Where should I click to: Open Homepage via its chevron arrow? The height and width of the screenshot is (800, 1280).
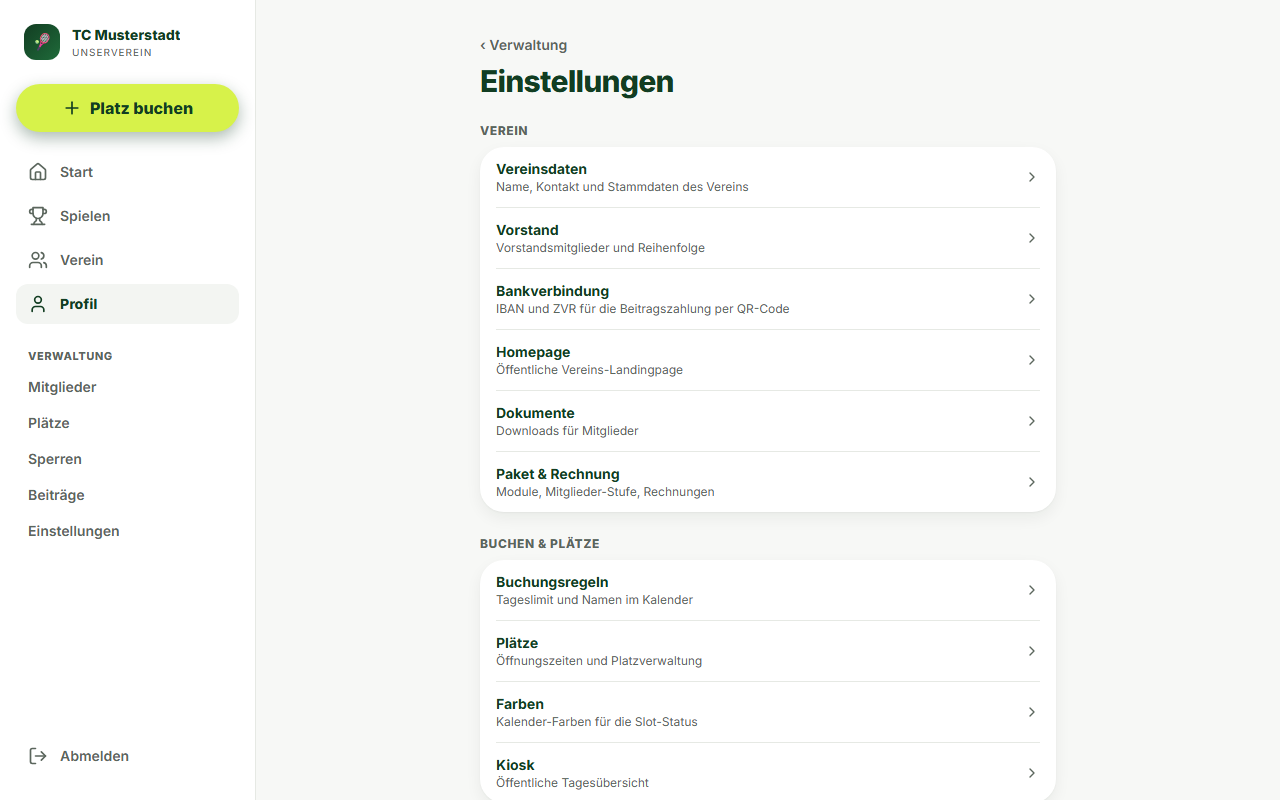coord(1032,360)
